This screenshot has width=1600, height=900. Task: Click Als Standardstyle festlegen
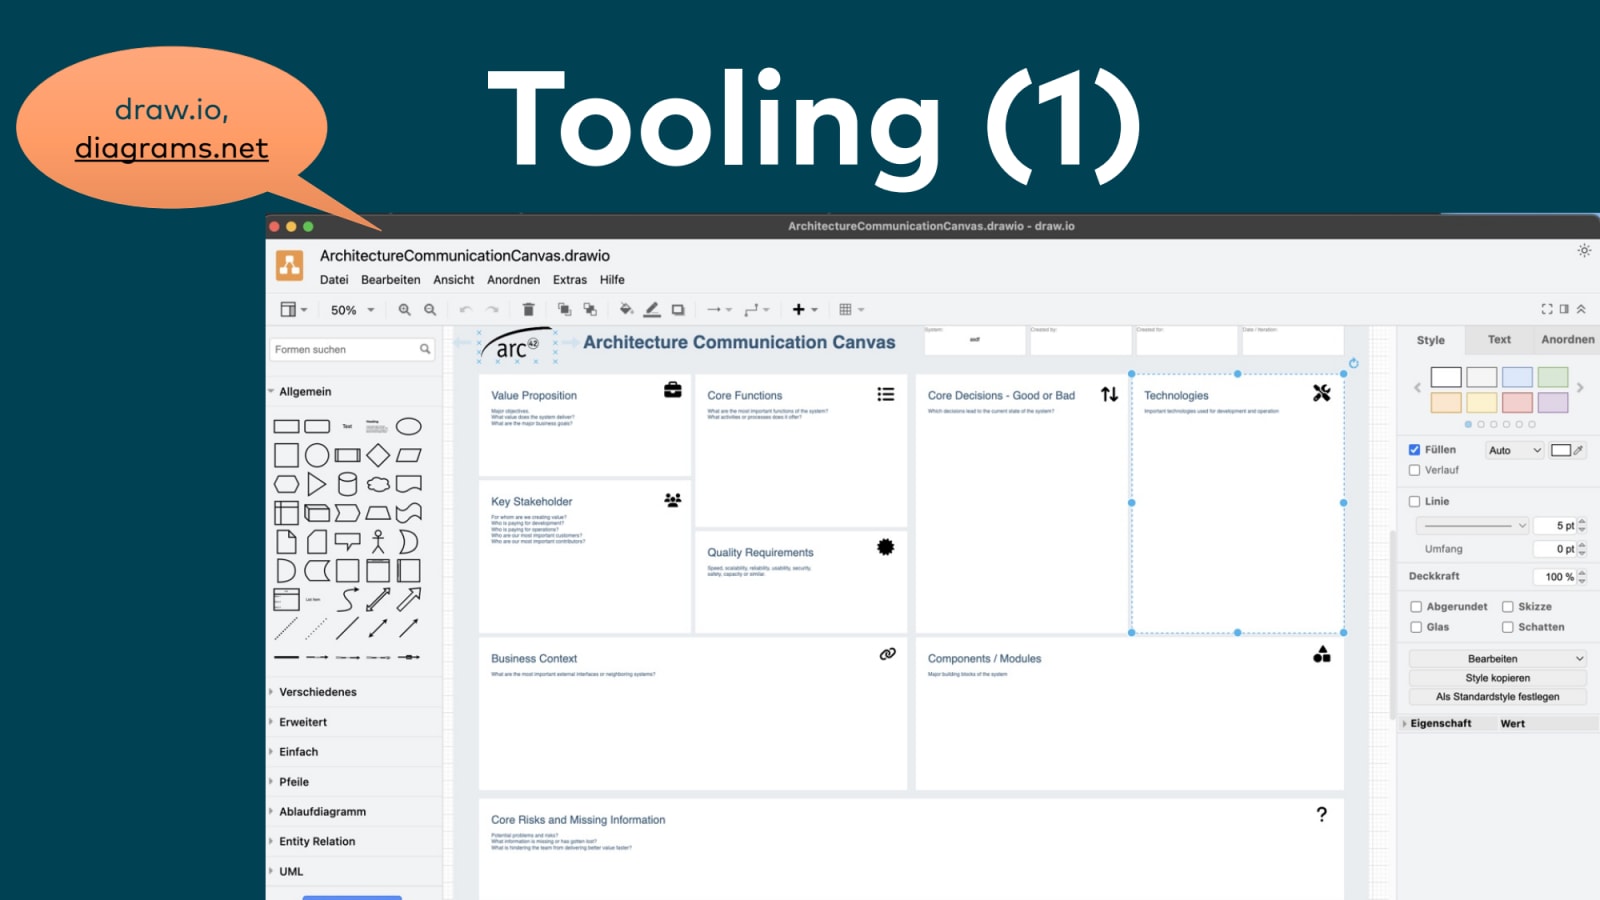[1498, 697]
